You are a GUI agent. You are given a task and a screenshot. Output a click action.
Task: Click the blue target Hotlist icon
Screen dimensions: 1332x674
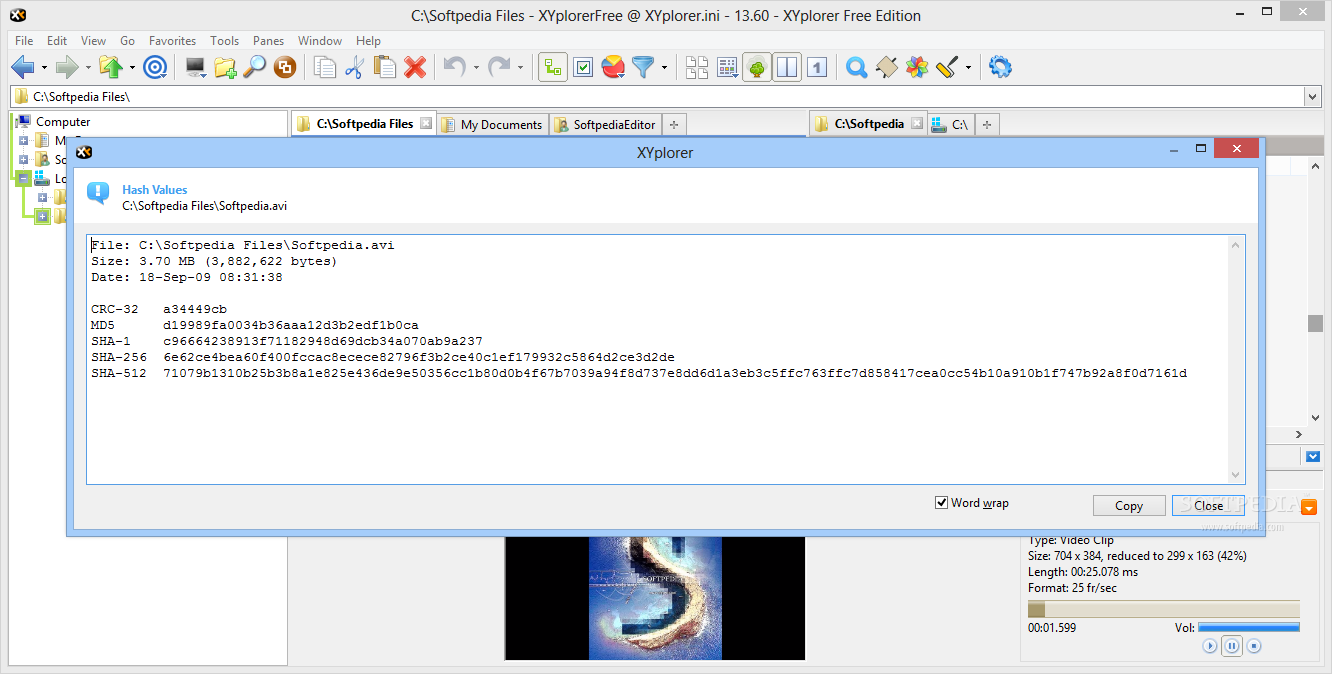point(155,67)
